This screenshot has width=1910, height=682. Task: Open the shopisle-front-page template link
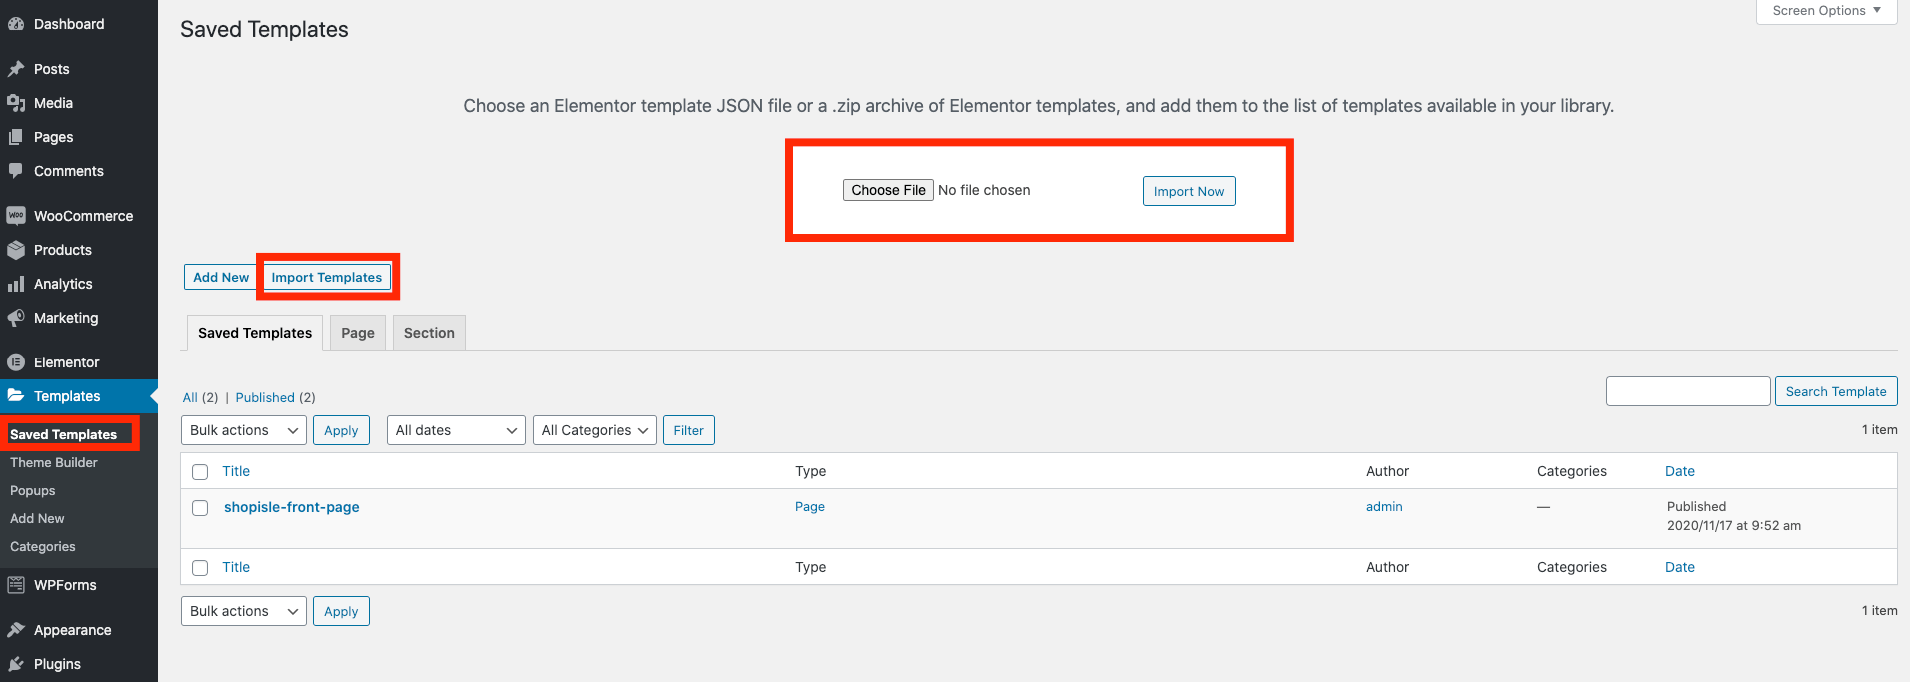(291, 507)
